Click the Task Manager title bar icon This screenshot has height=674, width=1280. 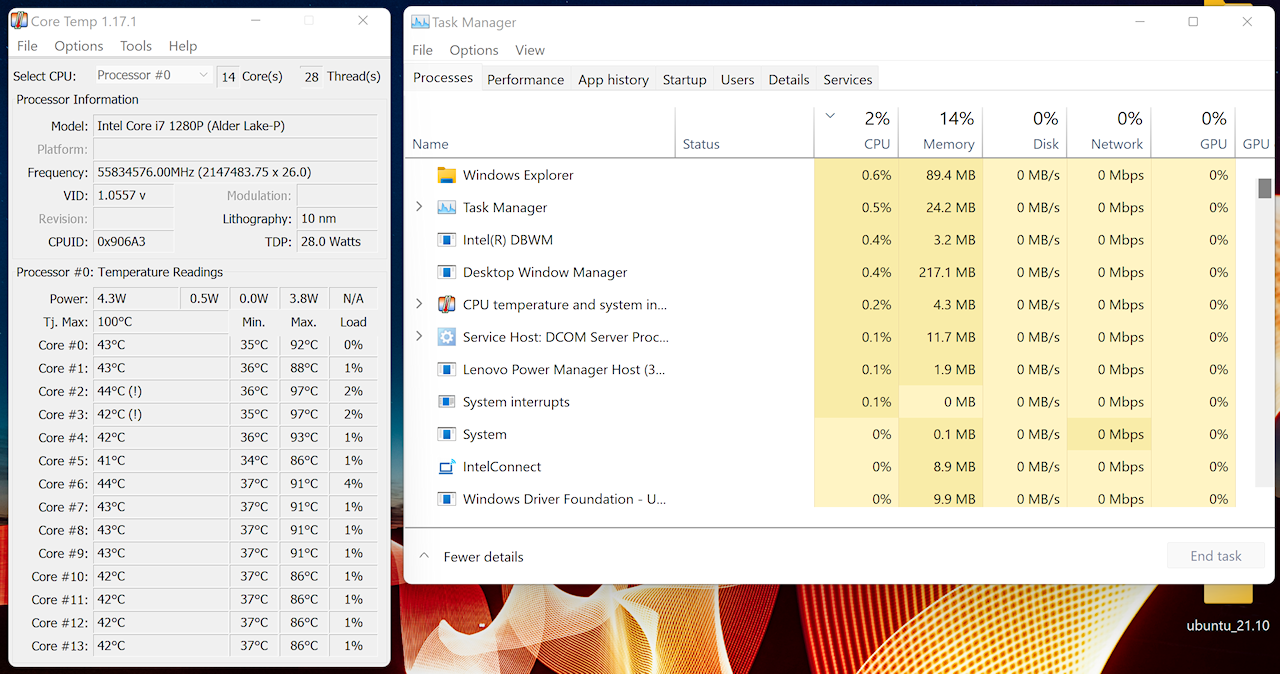[420, 22]
